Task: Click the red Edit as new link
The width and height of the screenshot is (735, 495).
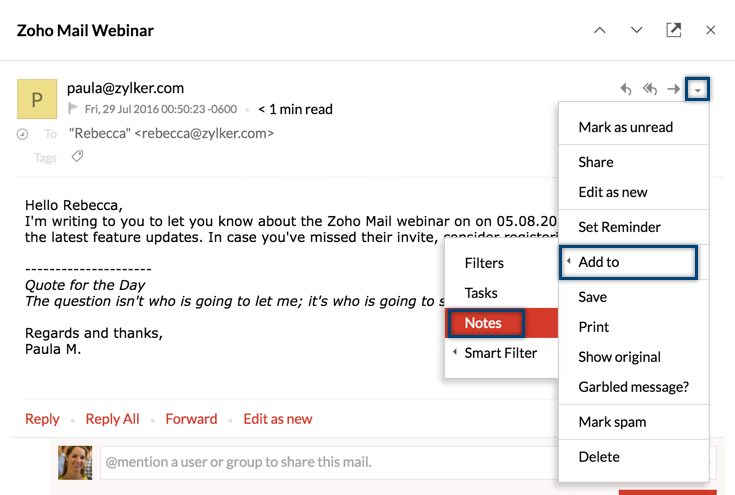Action: [278, 419]
